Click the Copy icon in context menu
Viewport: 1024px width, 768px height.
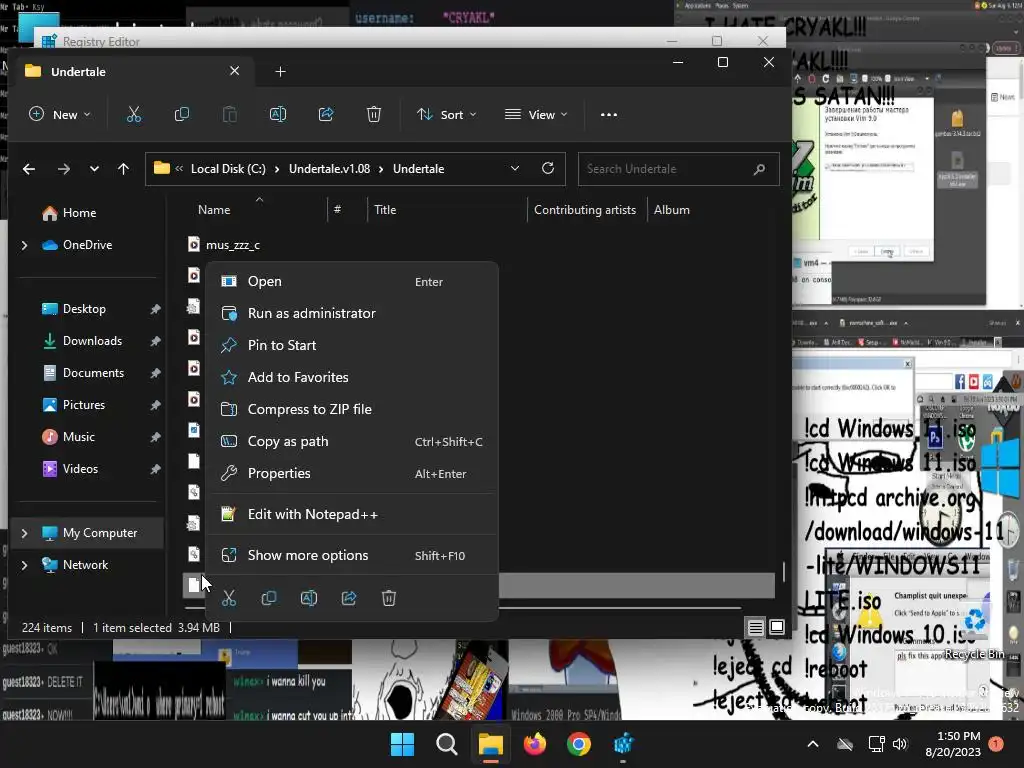coord(268,598)
